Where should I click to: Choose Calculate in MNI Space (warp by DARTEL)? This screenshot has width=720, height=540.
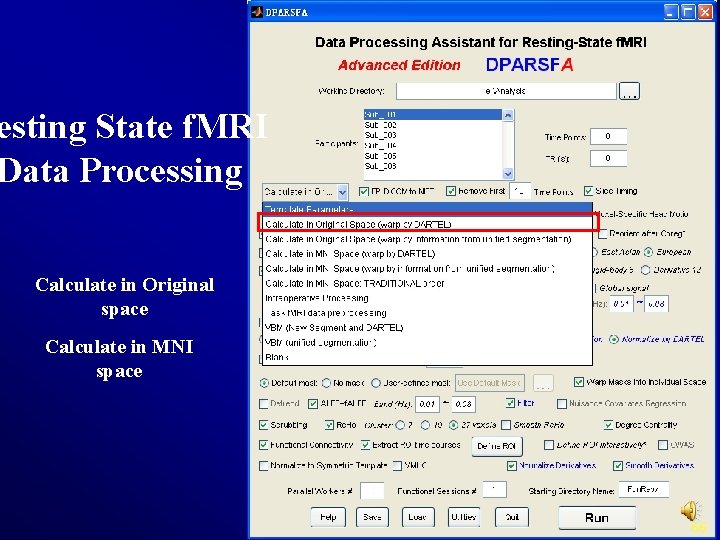pos(427,253)
